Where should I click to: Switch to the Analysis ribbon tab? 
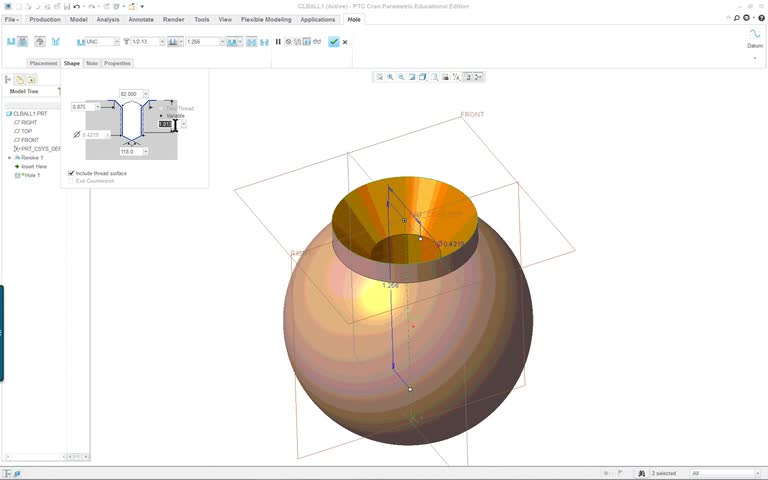tap(108, 20)
